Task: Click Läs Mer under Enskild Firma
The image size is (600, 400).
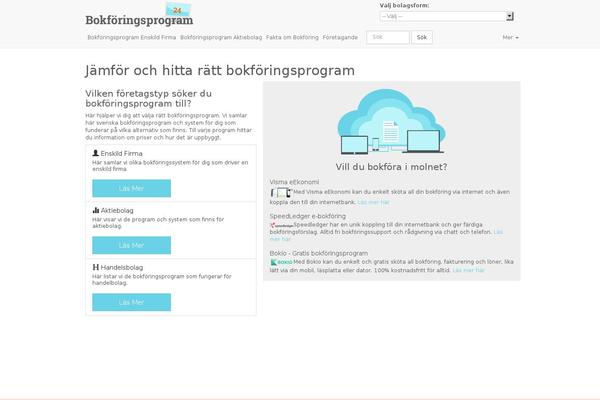Action: [x=132, y=188]
